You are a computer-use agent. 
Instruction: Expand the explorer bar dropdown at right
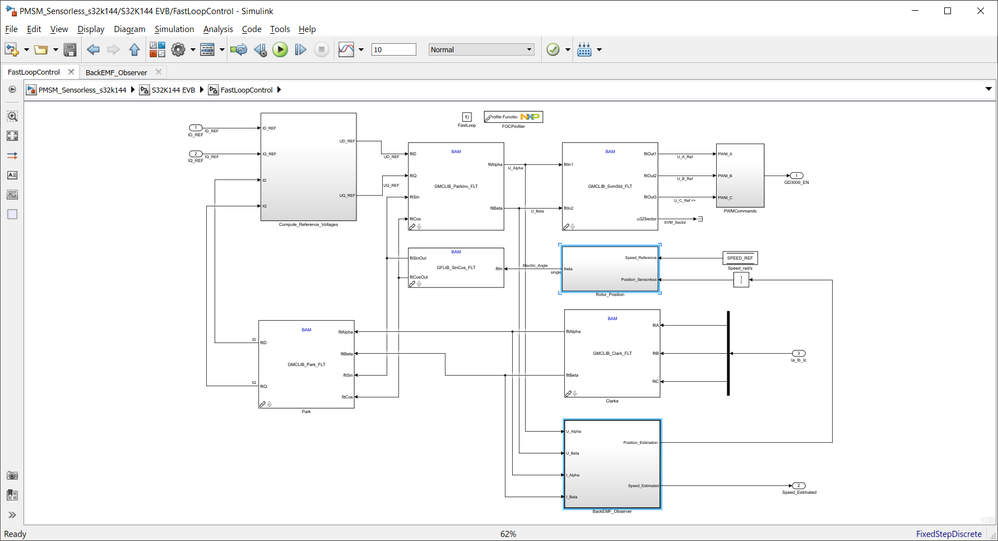[x=989, y=90]
